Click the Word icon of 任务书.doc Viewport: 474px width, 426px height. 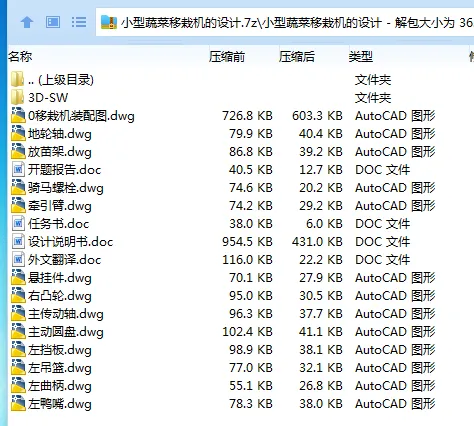pyautogui.click(x=18, y=224)
